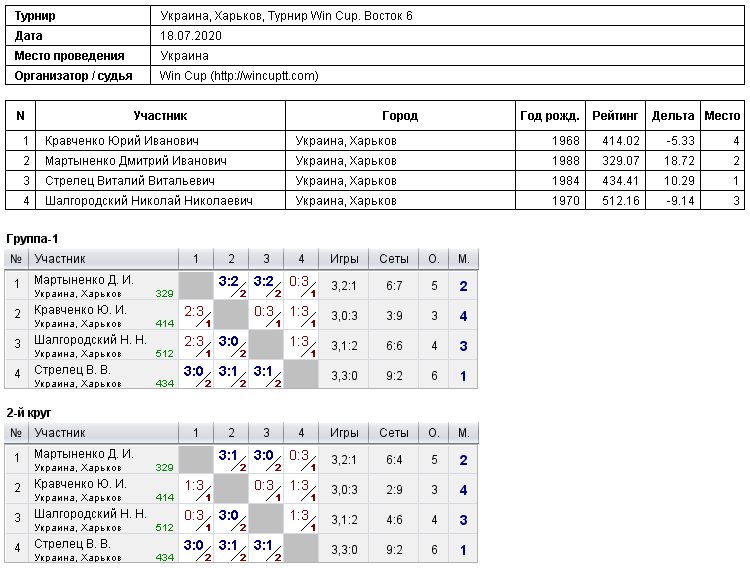The height and width of the screenshot is (568, 750).
Task: Click delta value 18.72
Action: pyautogui.click(x=679, y=161)
